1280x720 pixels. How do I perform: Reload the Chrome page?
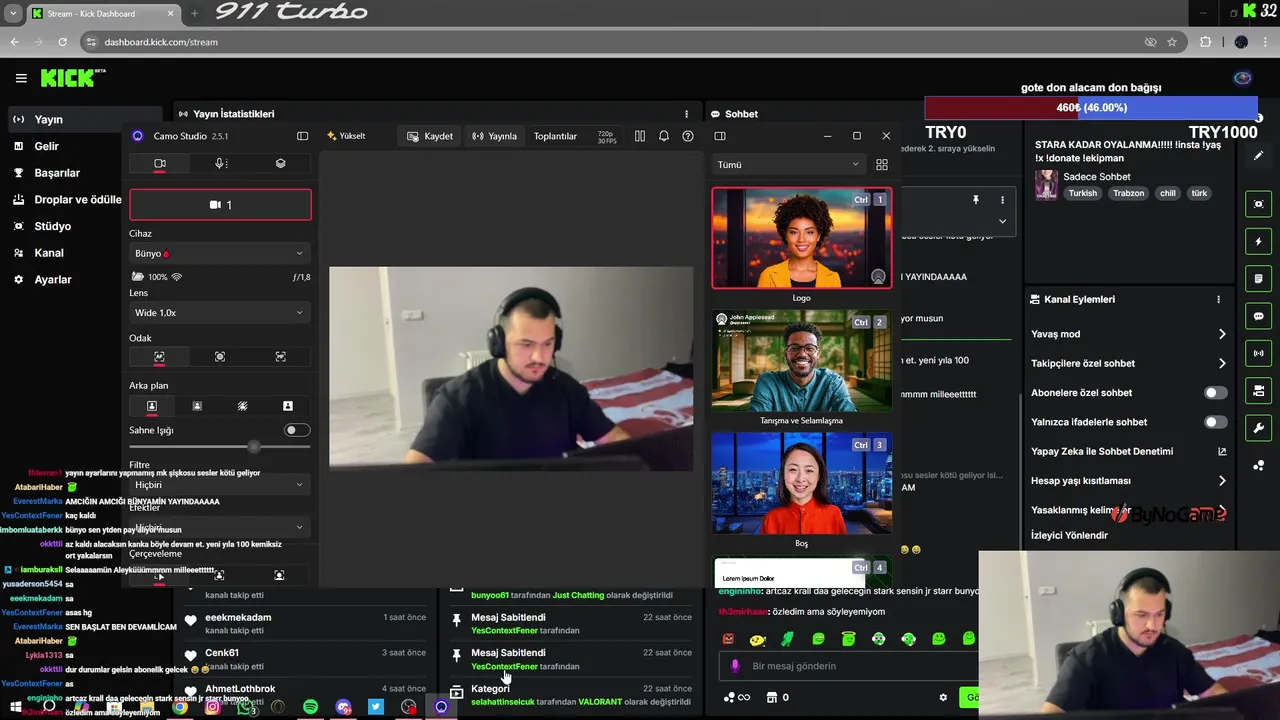[x=62, y=42]
